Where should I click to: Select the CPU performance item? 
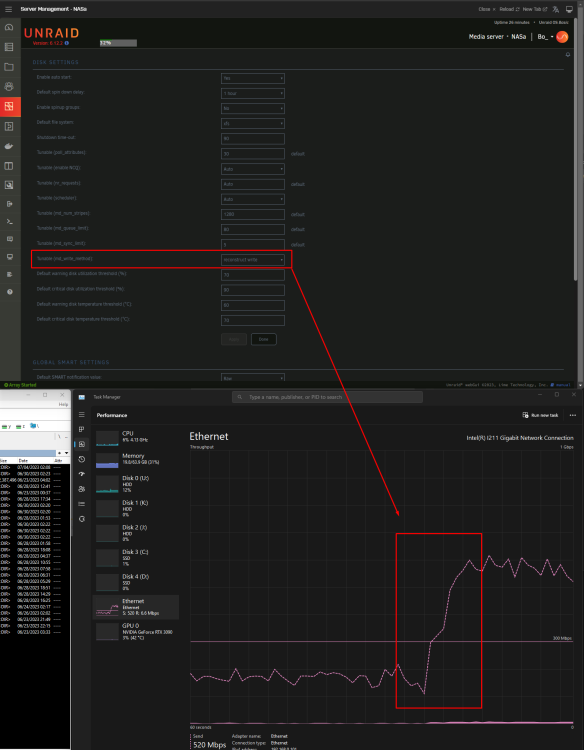coord(136,438)
